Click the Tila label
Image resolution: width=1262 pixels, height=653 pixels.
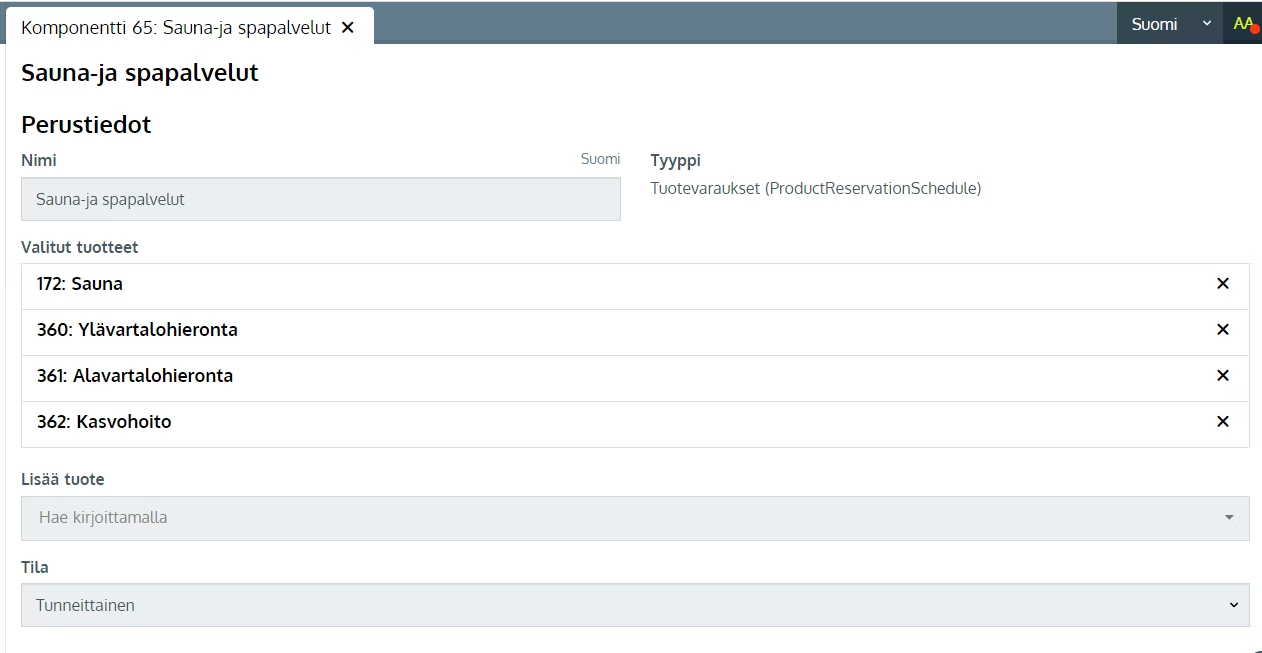click(x=35, y=567)
